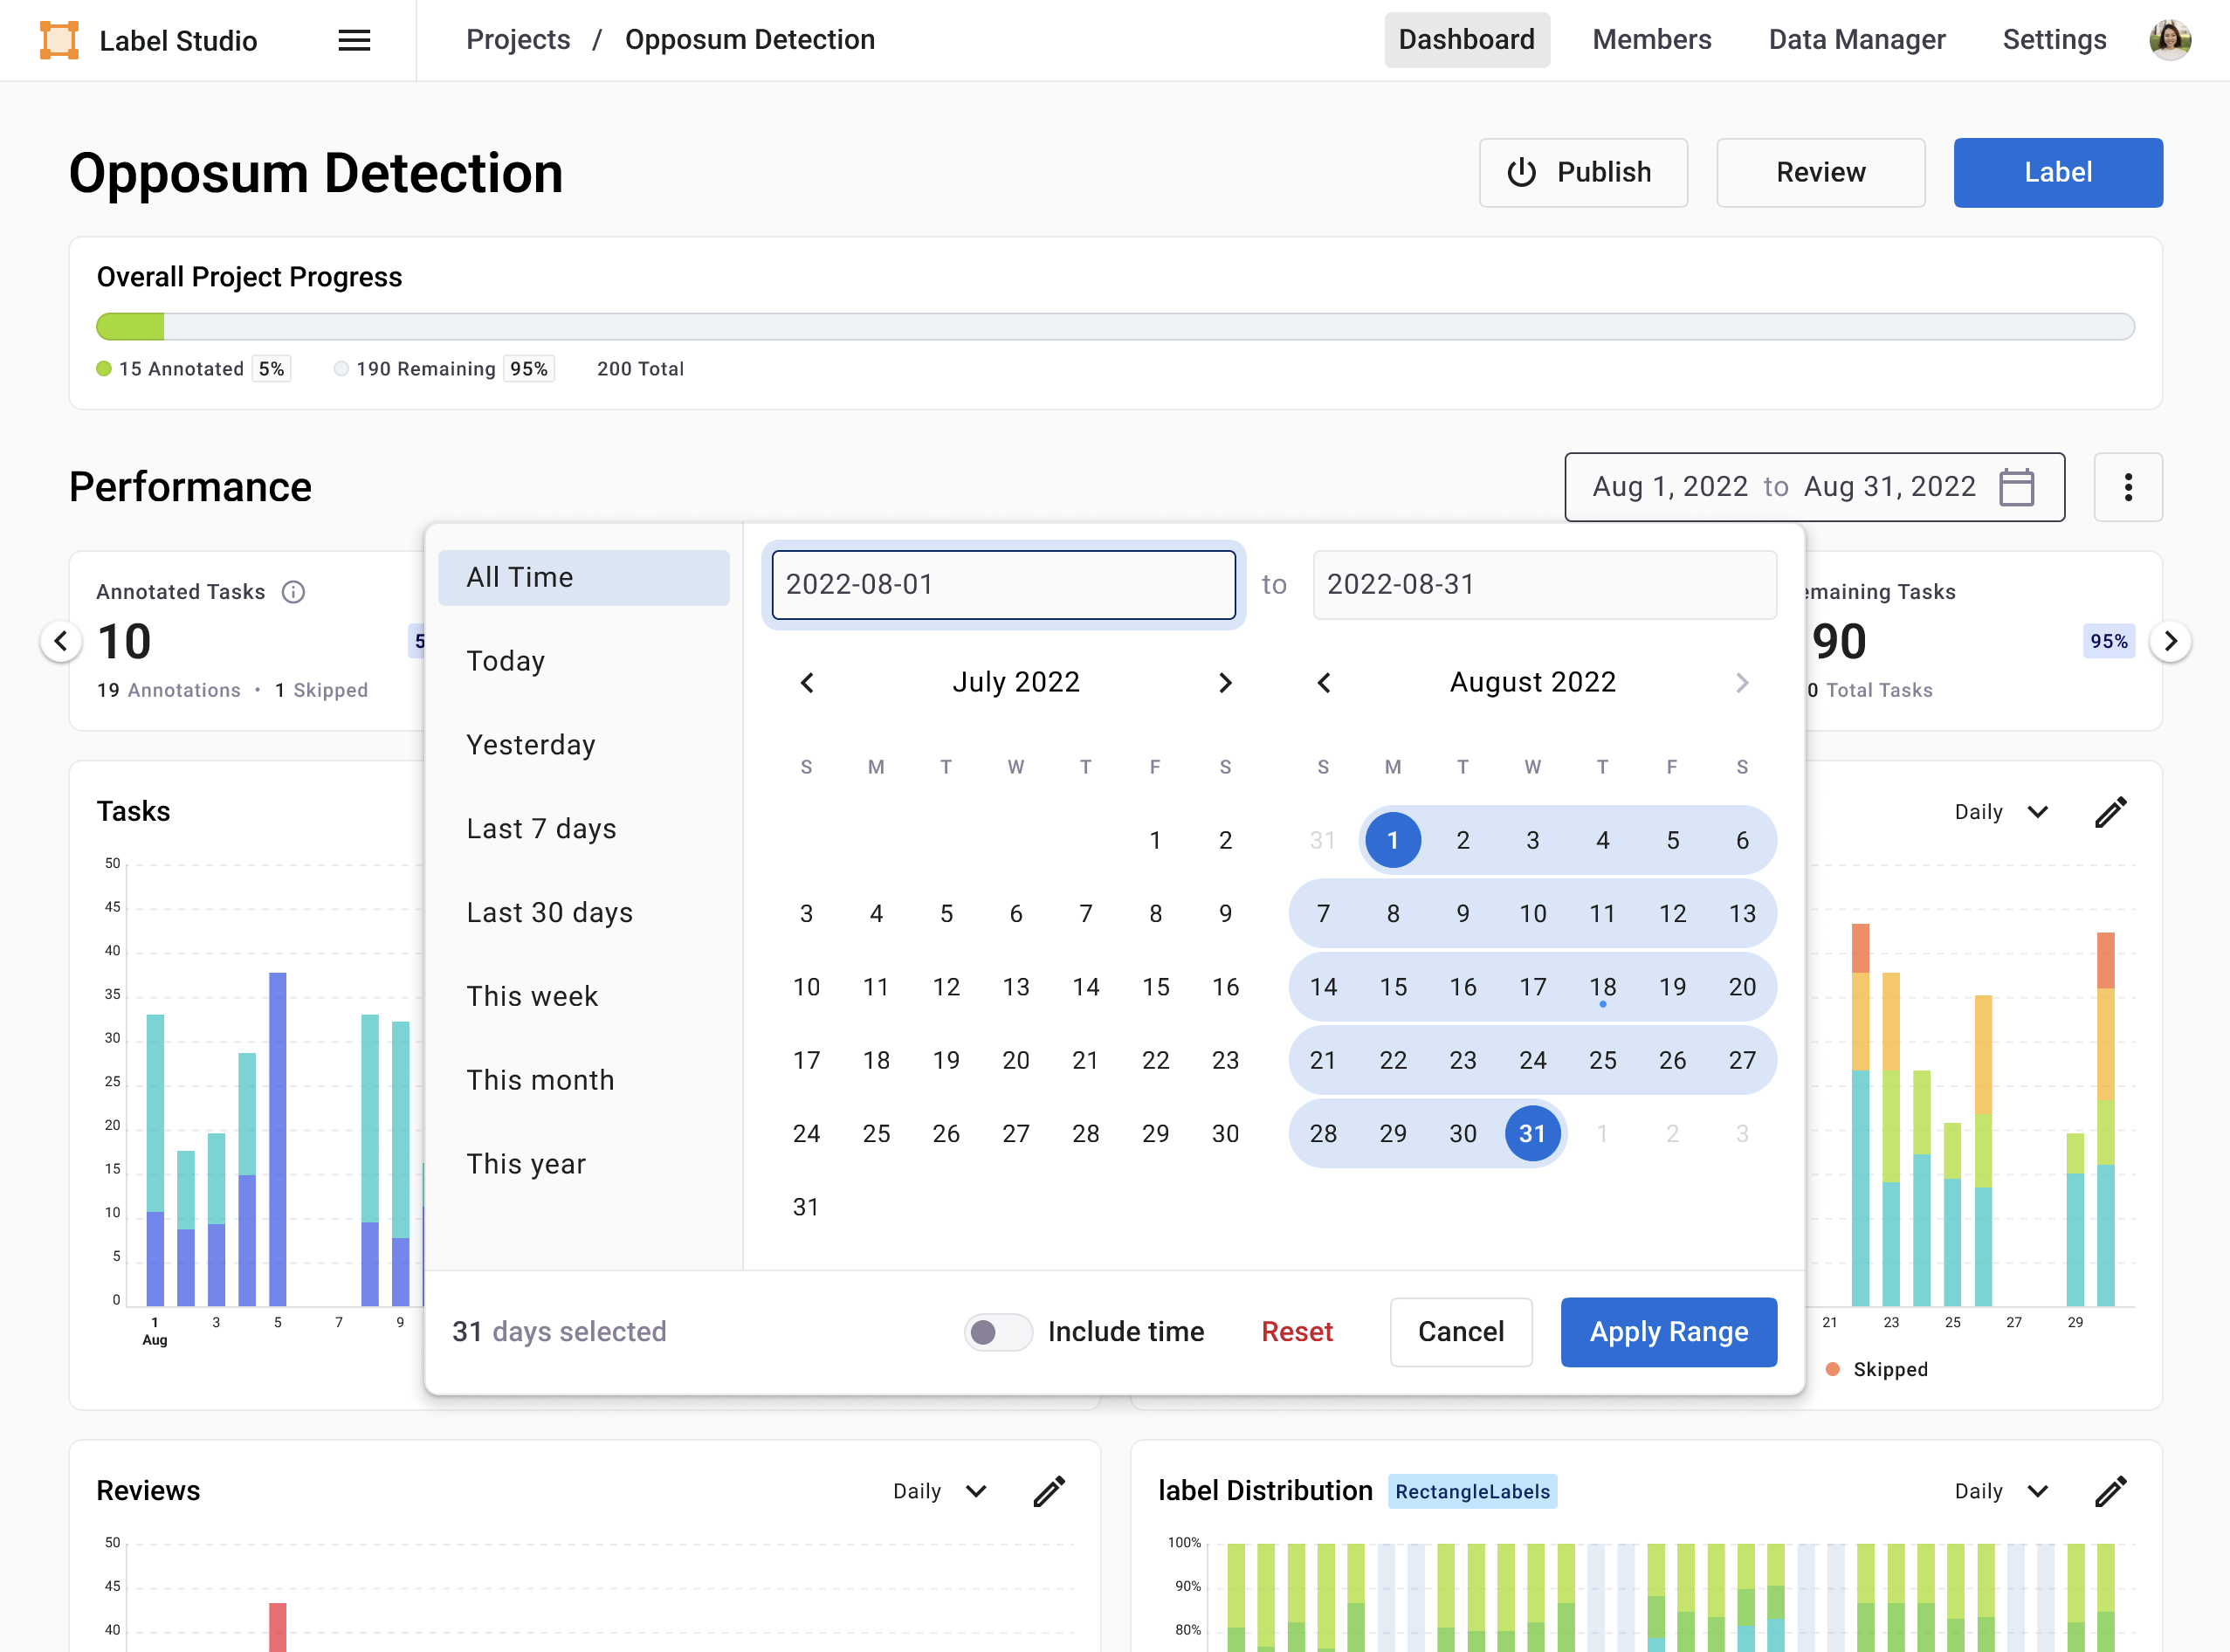Click the Label Studio logo icon
This screenshot has width=2230, height=1652.
coord(59,40)
